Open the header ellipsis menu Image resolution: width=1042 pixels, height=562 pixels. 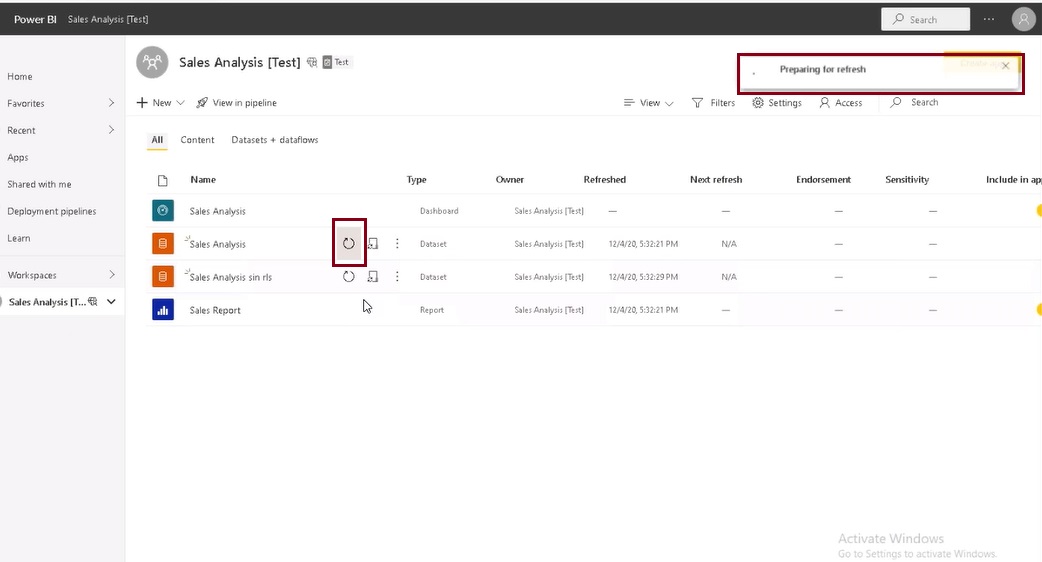click(989, 19)
